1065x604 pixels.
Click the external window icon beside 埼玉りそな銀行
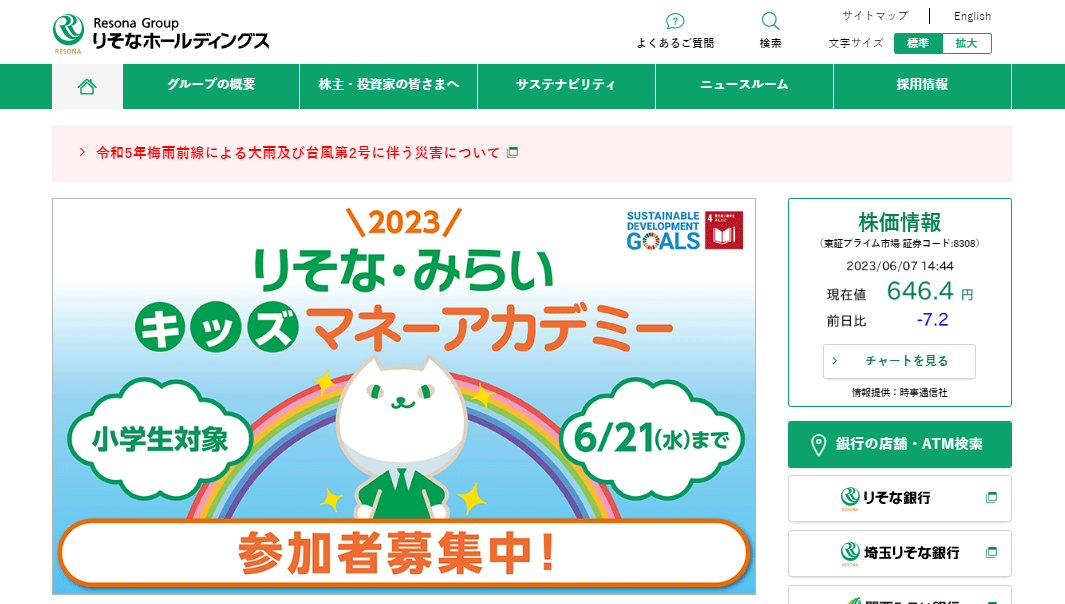[992, 553]
